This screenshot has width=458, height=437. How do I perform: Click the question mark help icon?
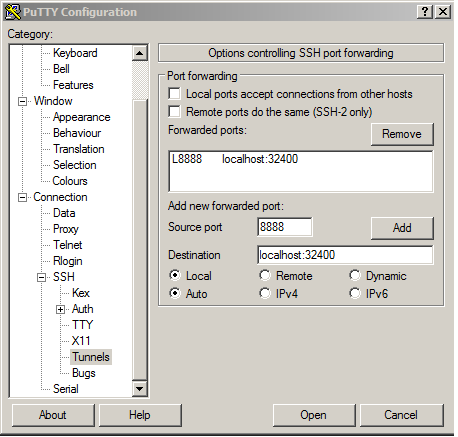425,12
